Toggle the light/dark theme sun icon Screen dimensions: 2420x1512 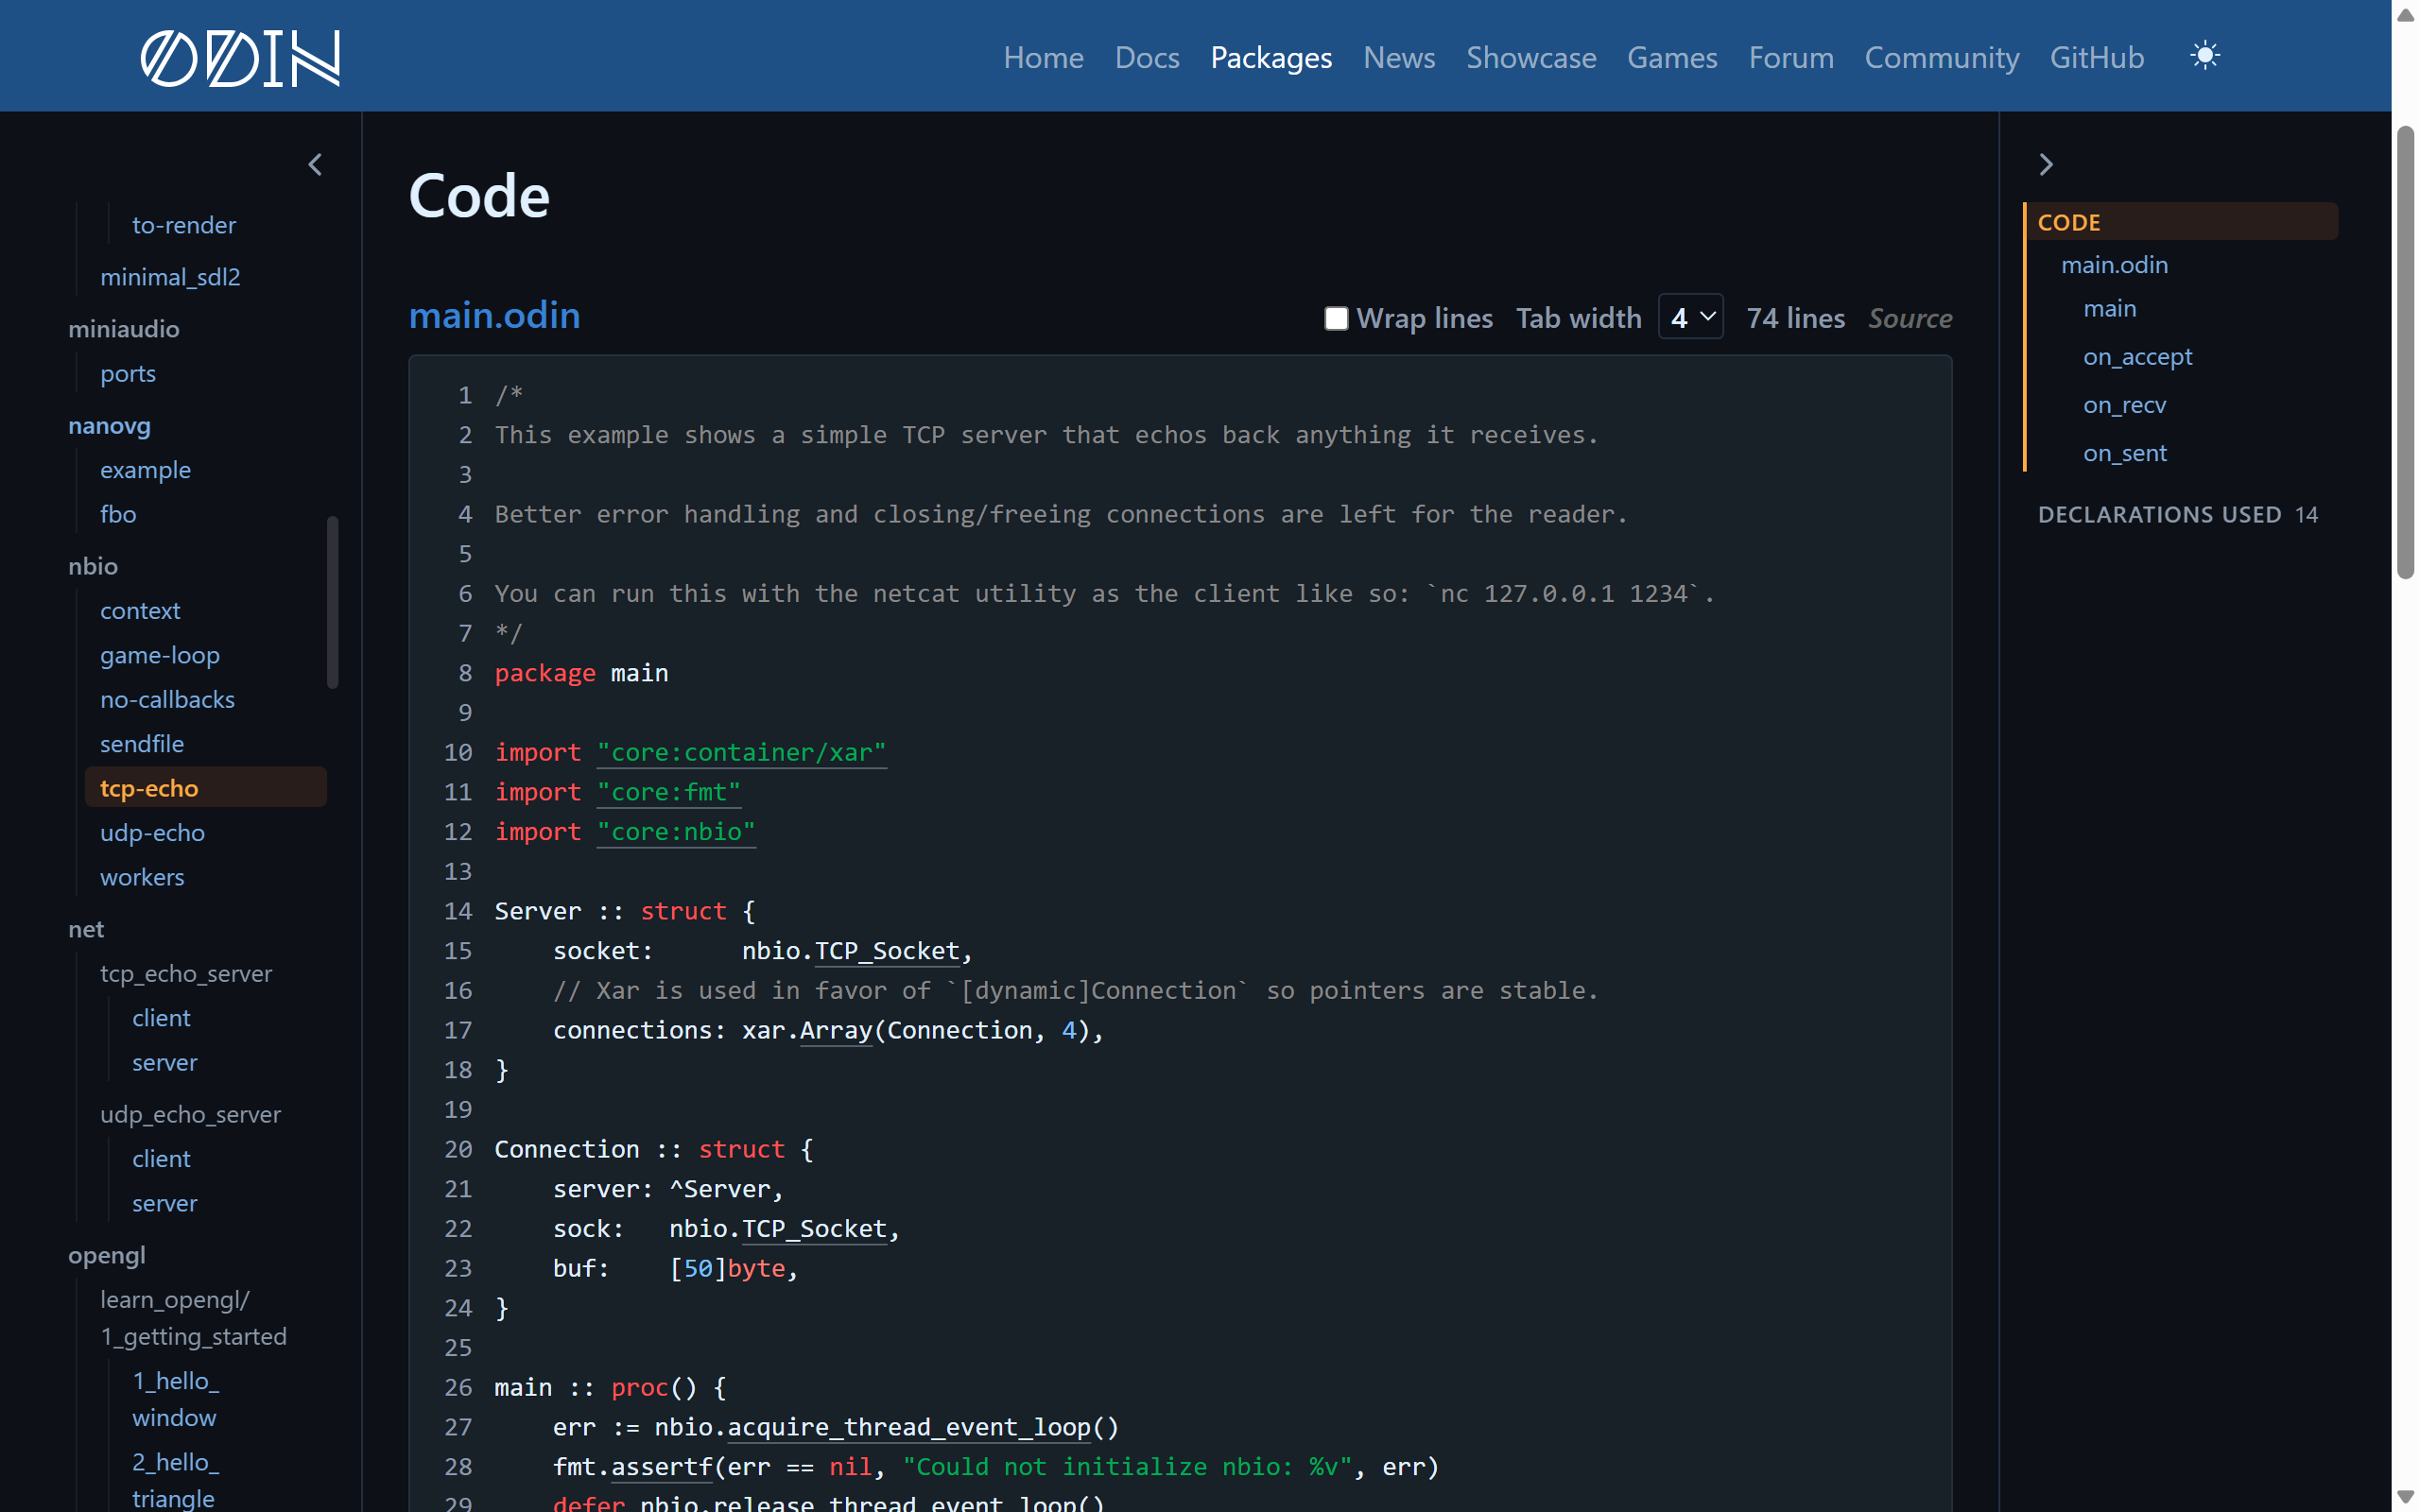pyautogui.click(x=2204, y=56)
